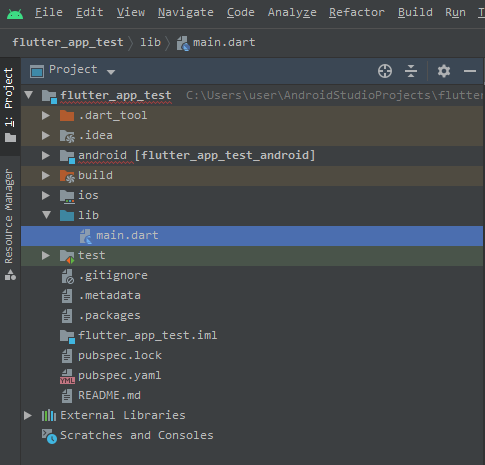Select the android [flutter_app_test_android] label
This screenshot has height=465, width=485.
197,155
